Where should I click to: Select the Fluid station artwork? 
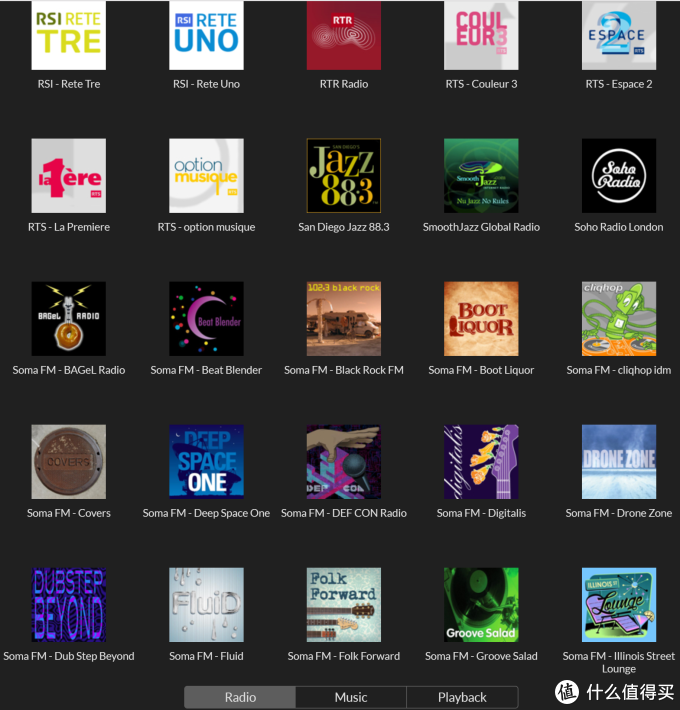pos(206,605)
